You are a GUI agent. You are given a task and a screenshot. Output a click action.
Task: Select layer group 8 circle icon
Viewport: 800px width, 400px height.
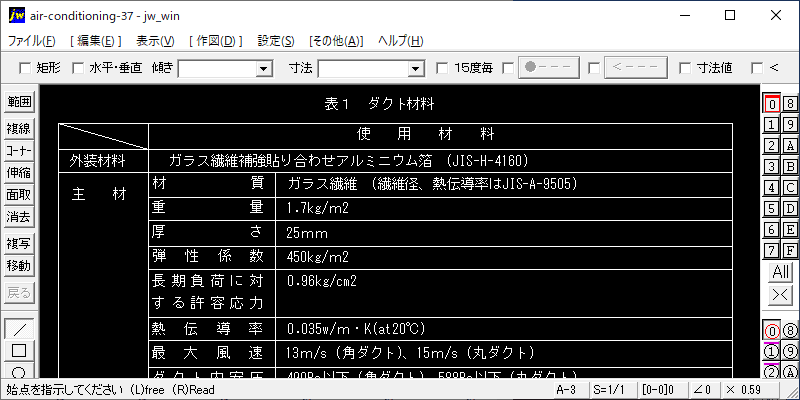(x=790, y=331)
